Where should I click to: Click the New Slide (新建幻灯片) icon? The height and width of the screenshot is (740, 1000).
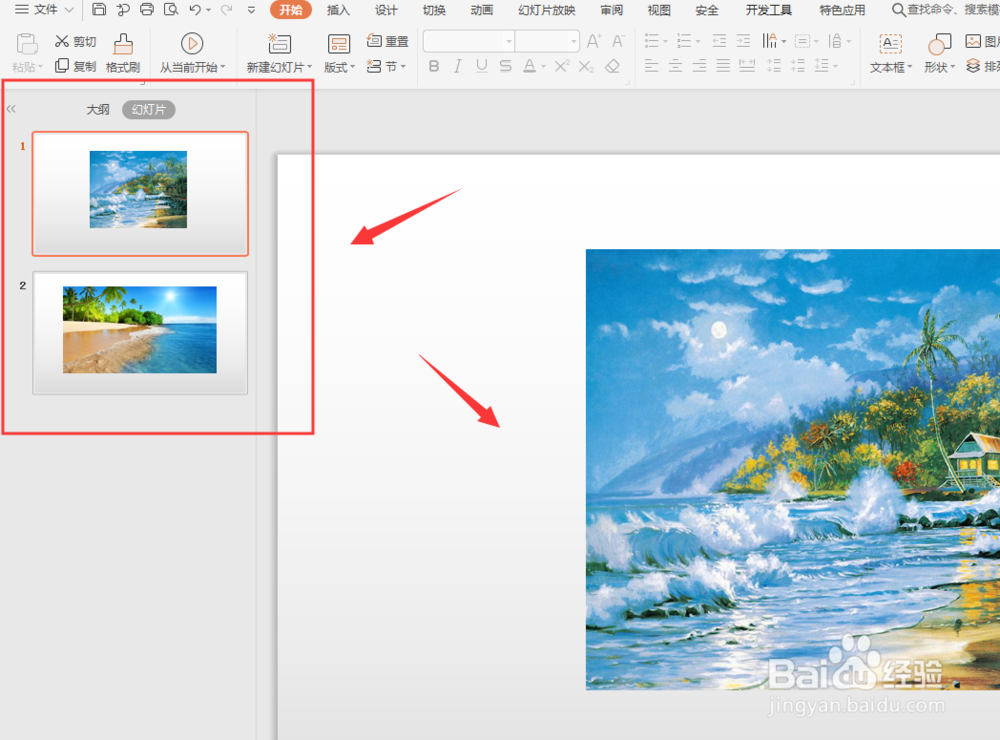[279, 43]
